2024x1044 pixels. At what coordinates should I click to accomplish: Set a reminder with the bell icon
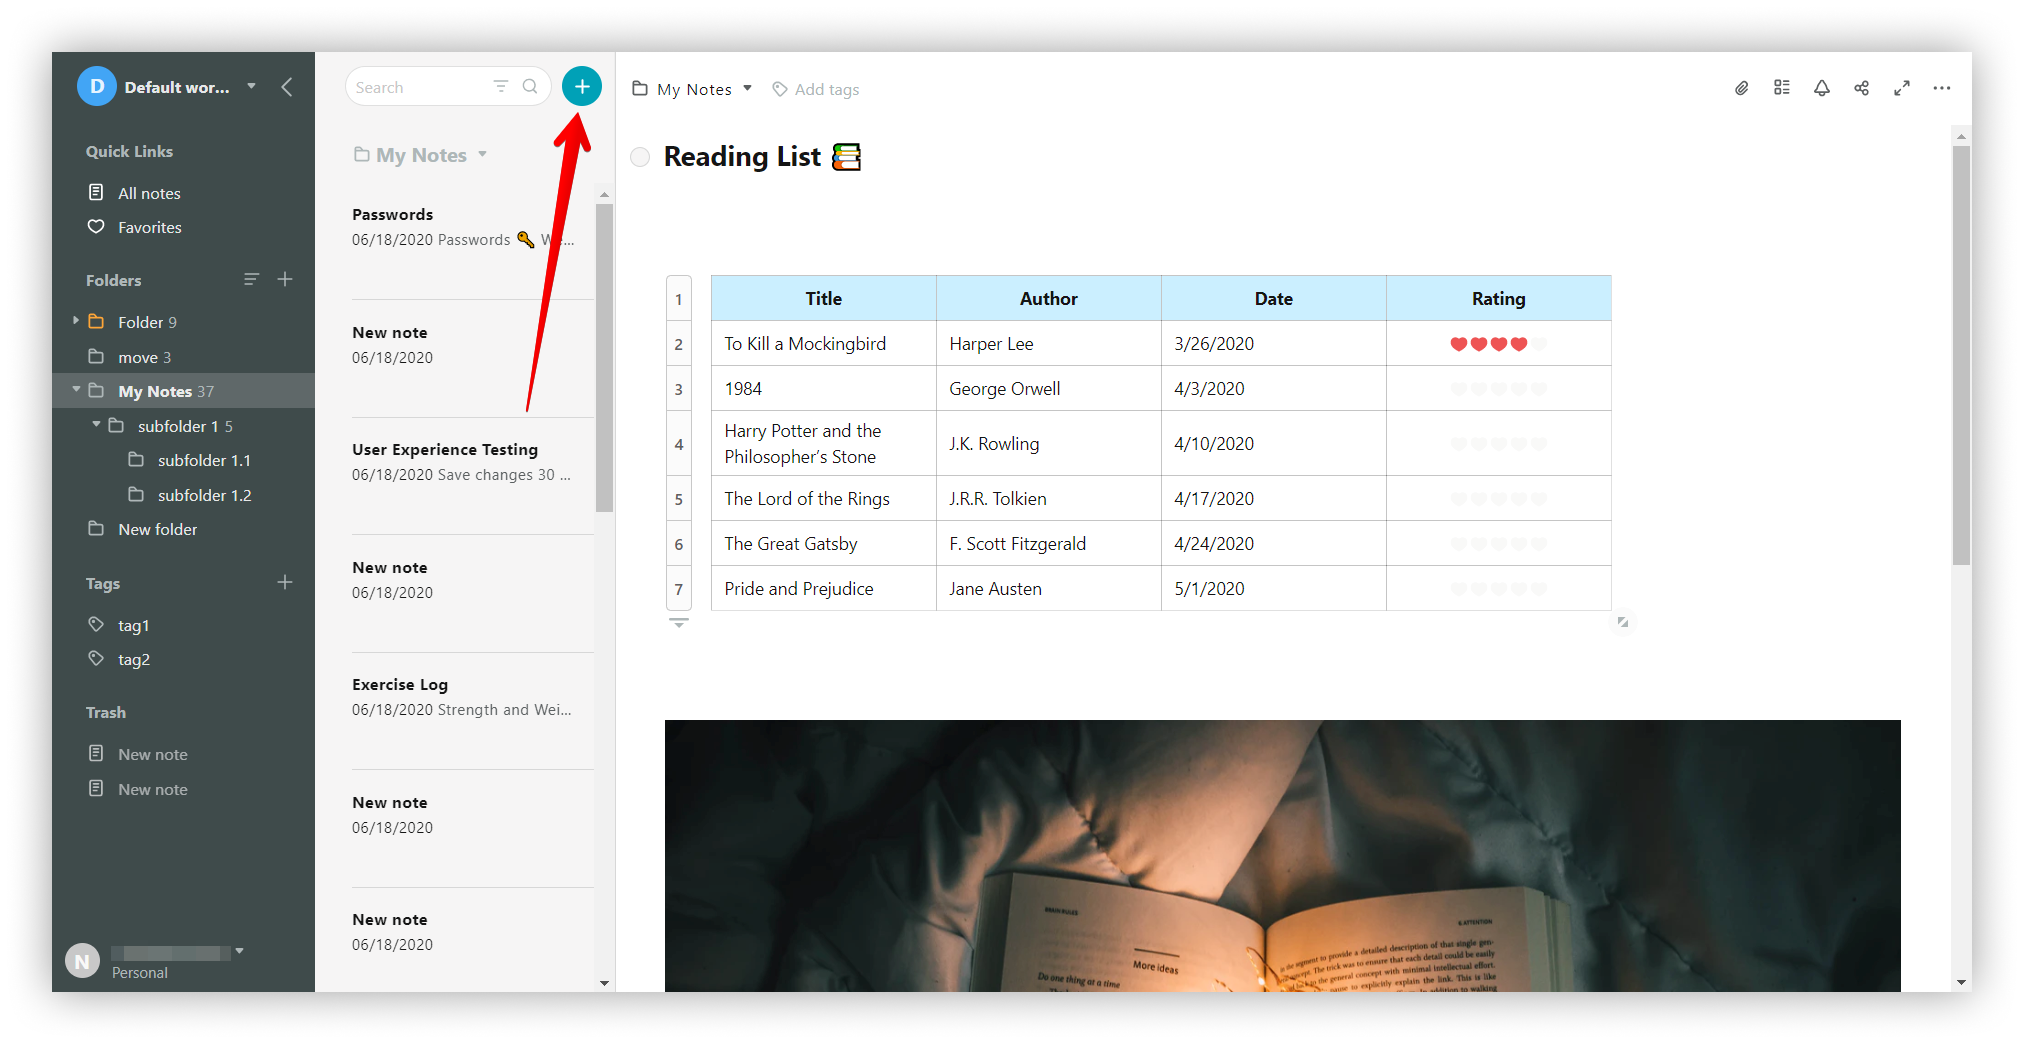pyautogui.click(x=1821, y=88)
